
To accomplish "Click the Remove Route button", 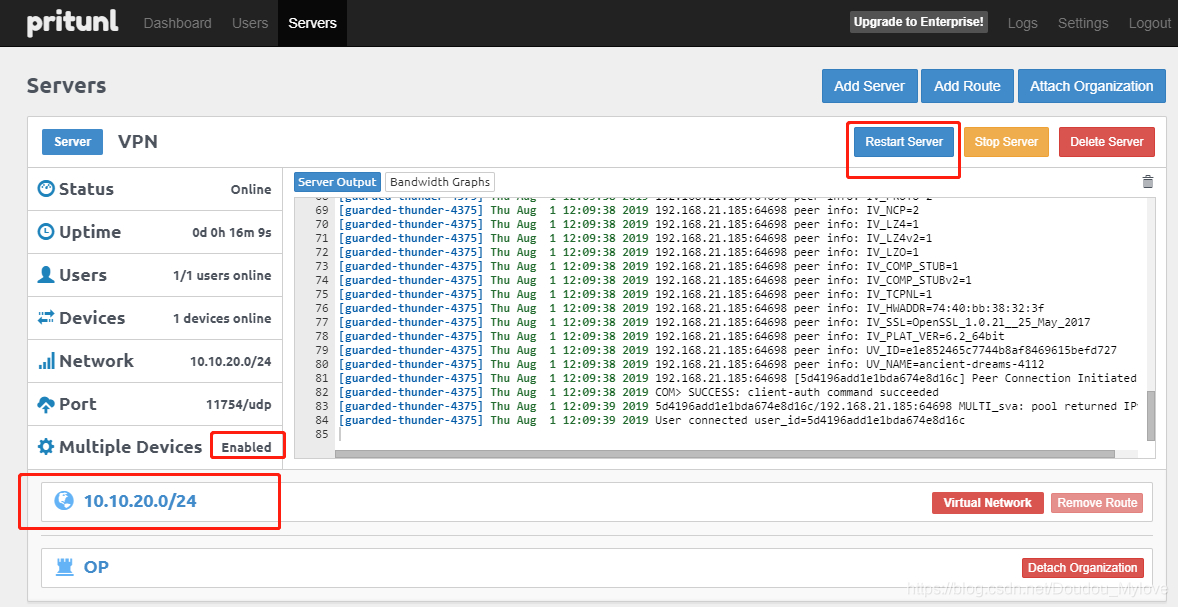I will pos(1097,503).
